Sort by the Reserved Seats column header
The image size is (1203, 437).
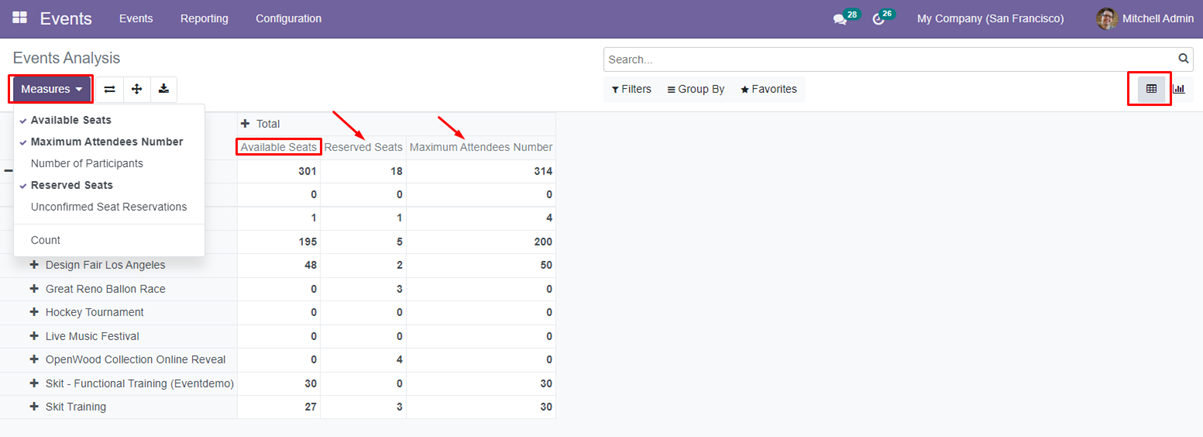click(x=363, y=147)
